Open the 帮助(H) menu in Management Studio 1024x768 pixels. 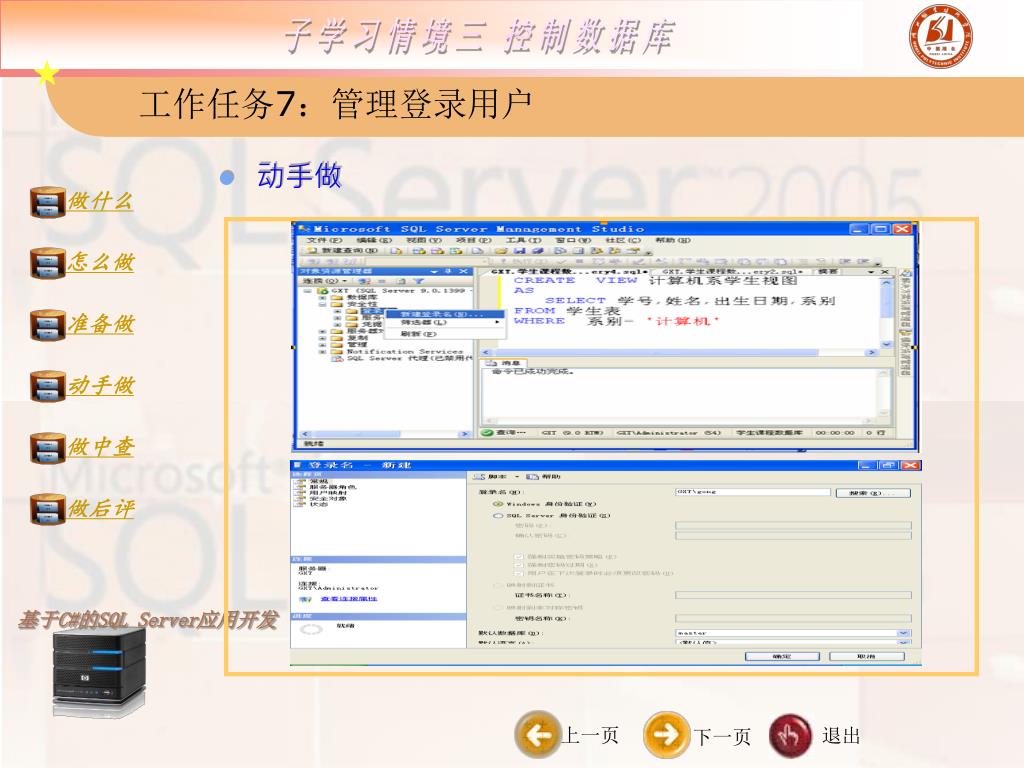[x=673, y=240]
